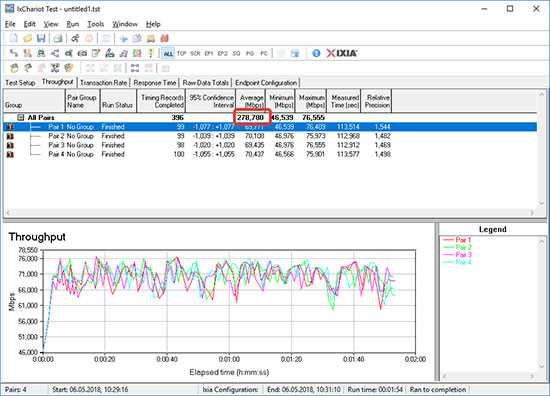
Task: Toggle the EP2 filter button
Action: click(222, 53)
